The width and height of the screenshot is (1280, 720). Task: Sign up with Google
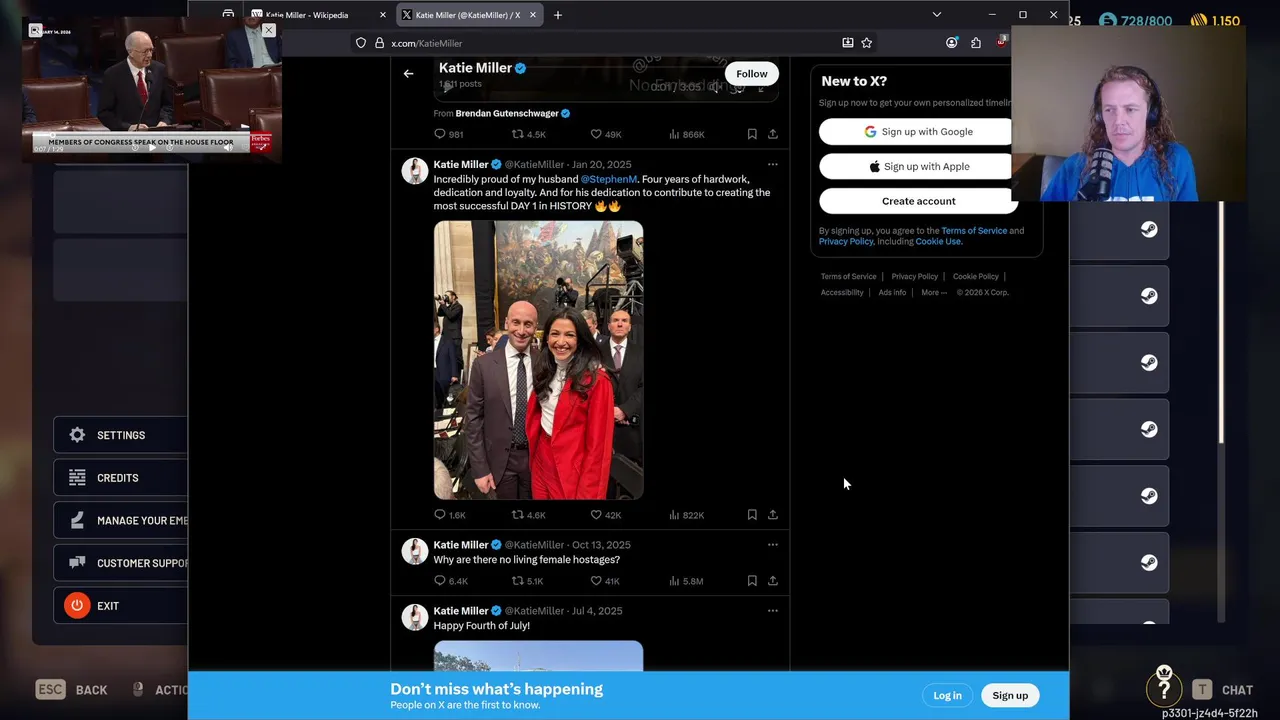click(918, 132)
